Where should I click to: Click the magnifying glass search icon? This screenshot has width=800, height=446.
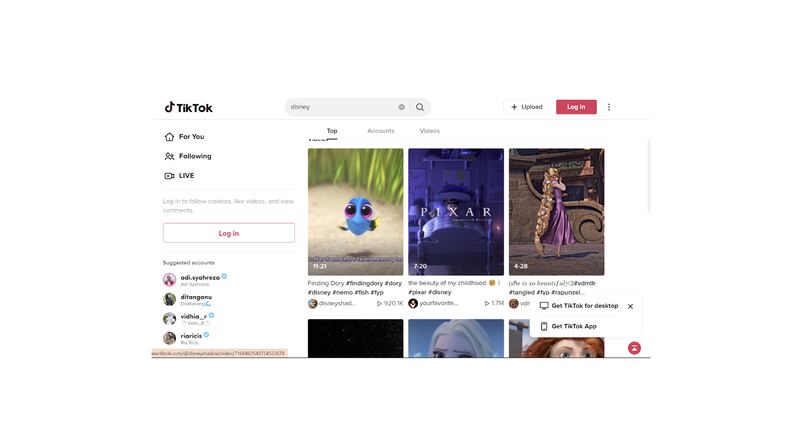(420, 107)
